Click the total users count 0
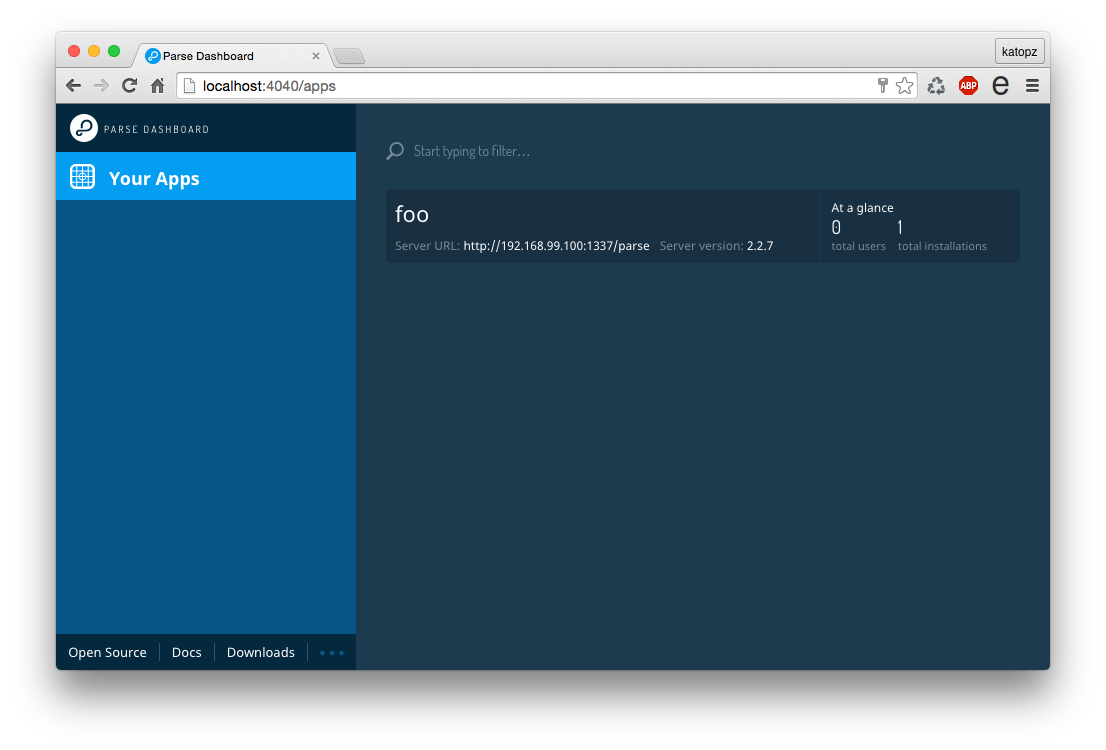The width and height of the screenshot is (1106, 750). [836, 227]
